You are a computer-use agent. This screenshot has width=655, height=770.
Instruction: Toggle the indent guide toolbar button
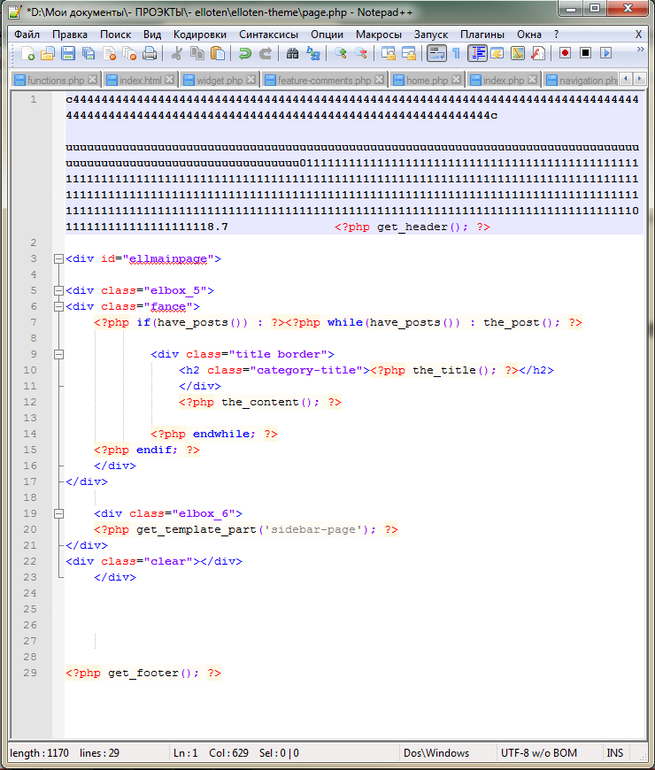pos(477,53)
